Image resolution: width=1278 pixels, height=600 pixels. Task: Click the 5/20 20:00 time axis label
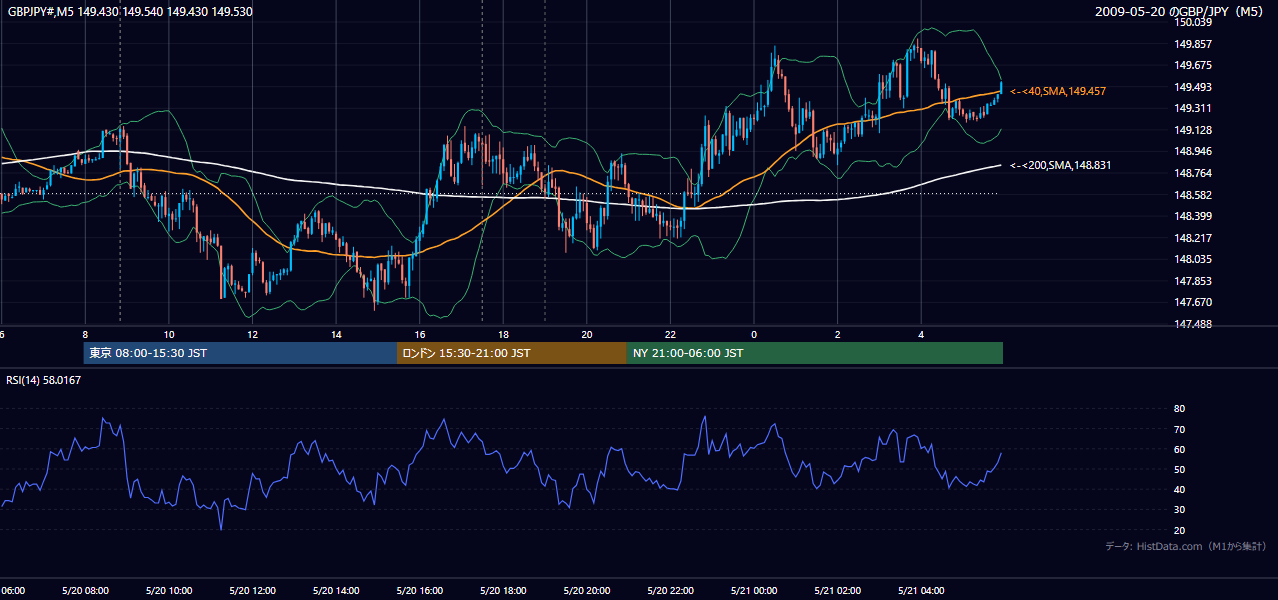(x=587, y=591)
